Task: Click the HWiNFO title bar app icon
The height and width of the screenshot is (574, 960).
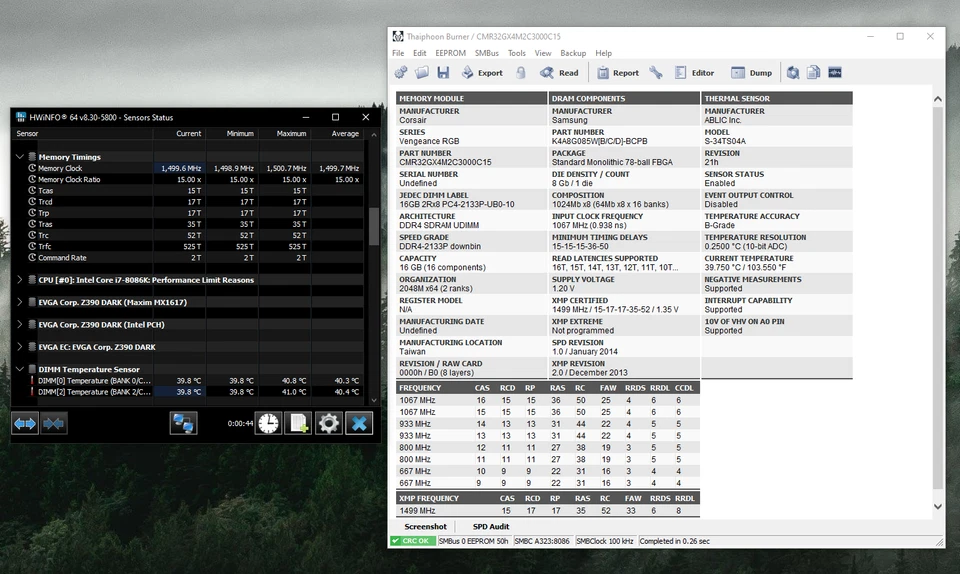Action: (x=21, y=117)
